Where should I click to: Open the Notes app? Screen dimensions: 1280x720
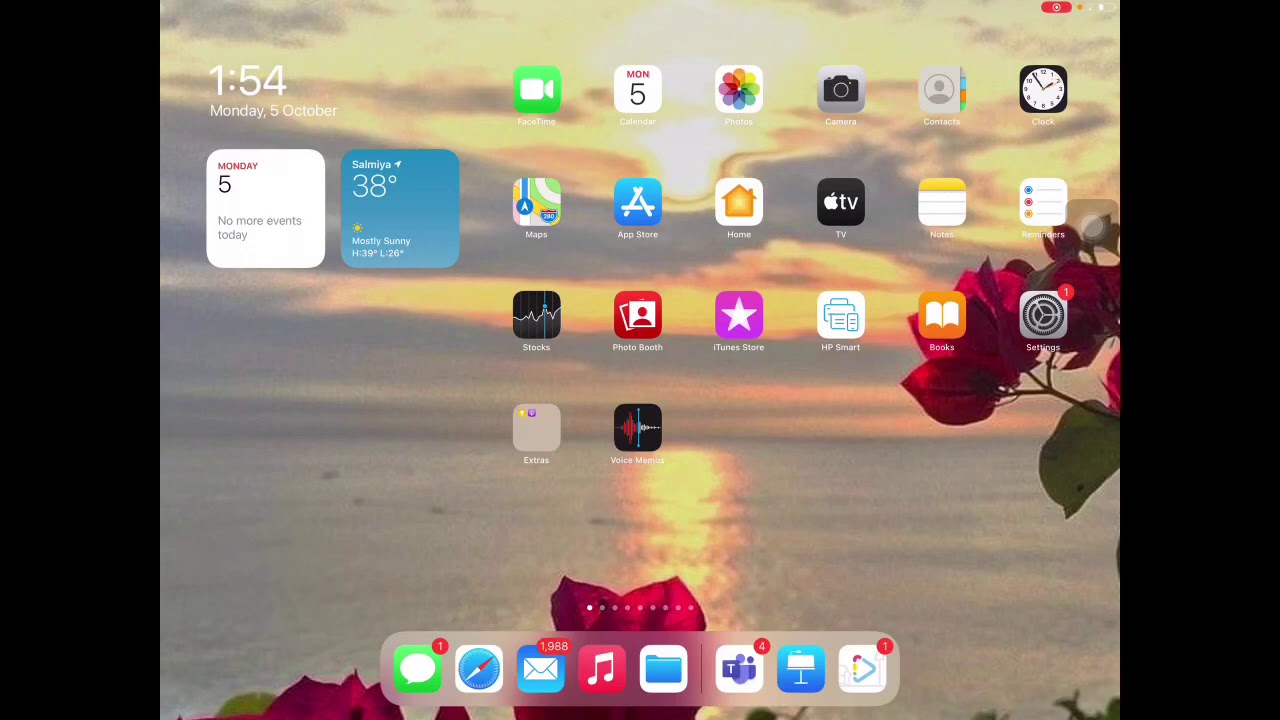point(942,203)
